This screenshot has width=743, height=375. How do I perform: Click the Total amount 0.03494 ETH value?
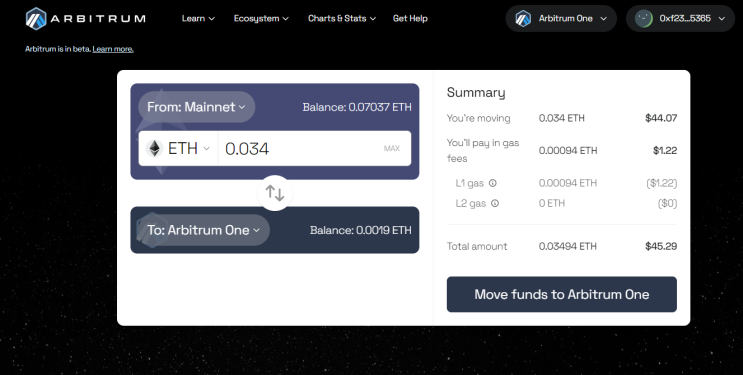tap(568, 246)
